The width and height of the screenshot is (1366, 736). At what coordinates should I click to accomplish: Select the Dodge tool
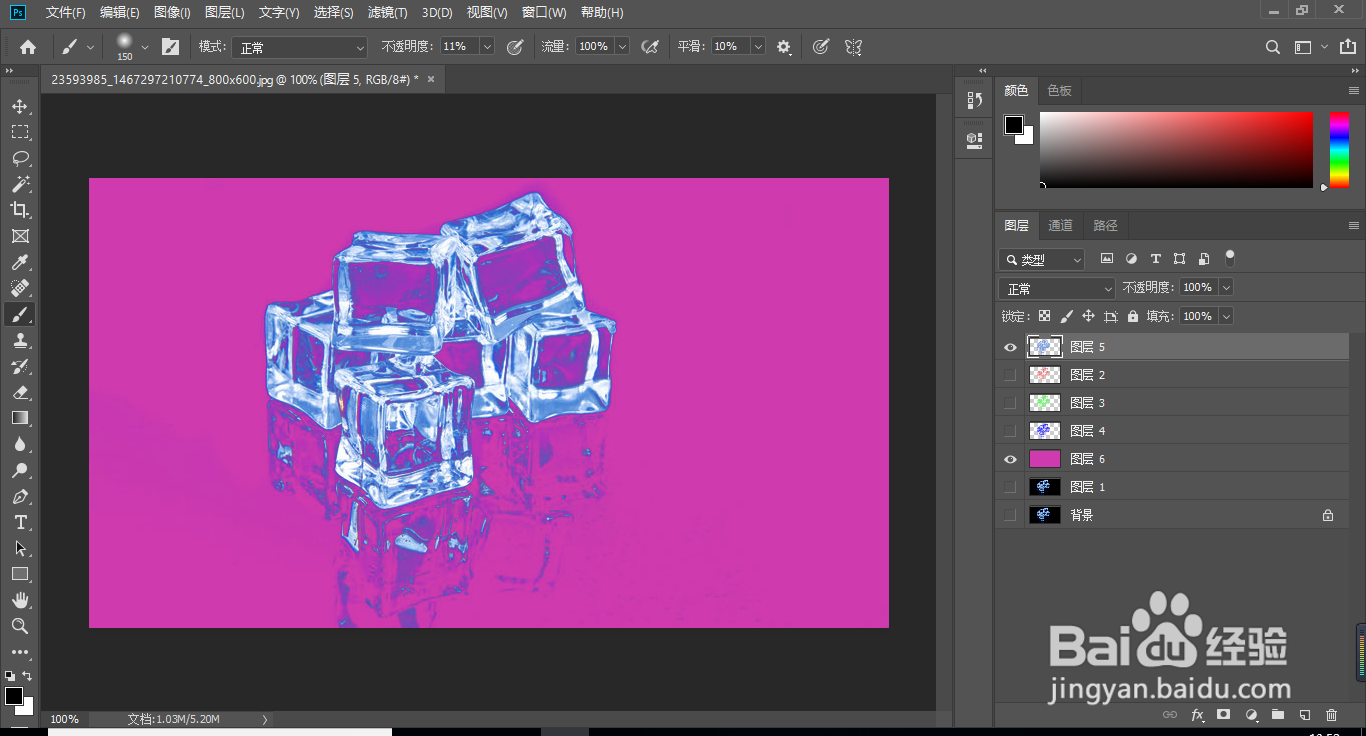[20, 470]
